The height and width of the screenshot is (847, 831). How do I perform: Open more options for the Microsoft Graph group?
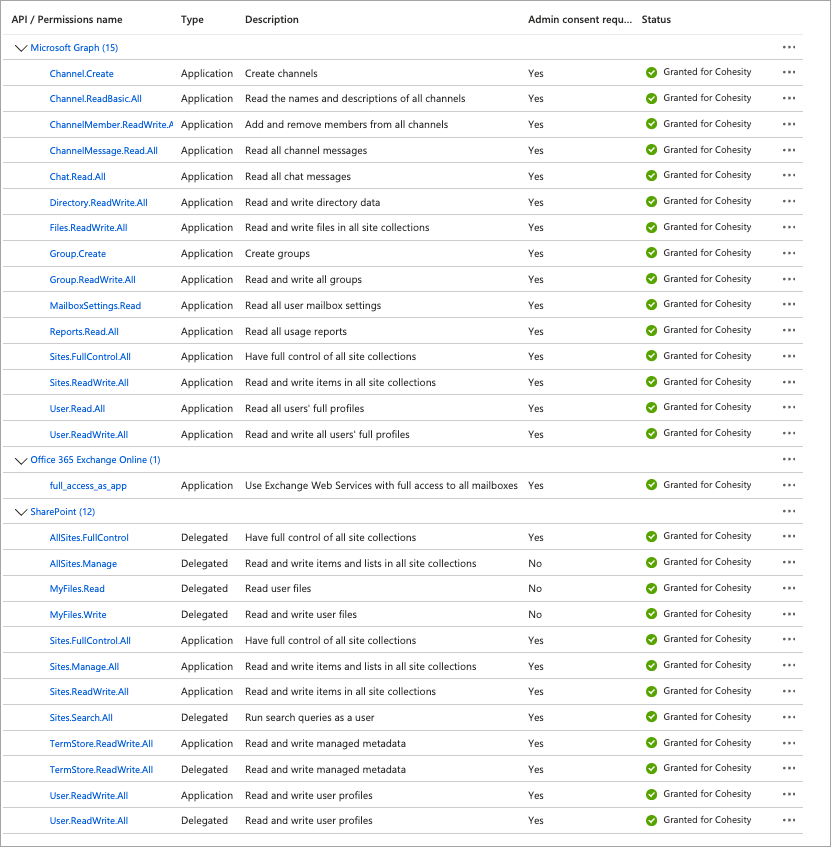point(789,48)
